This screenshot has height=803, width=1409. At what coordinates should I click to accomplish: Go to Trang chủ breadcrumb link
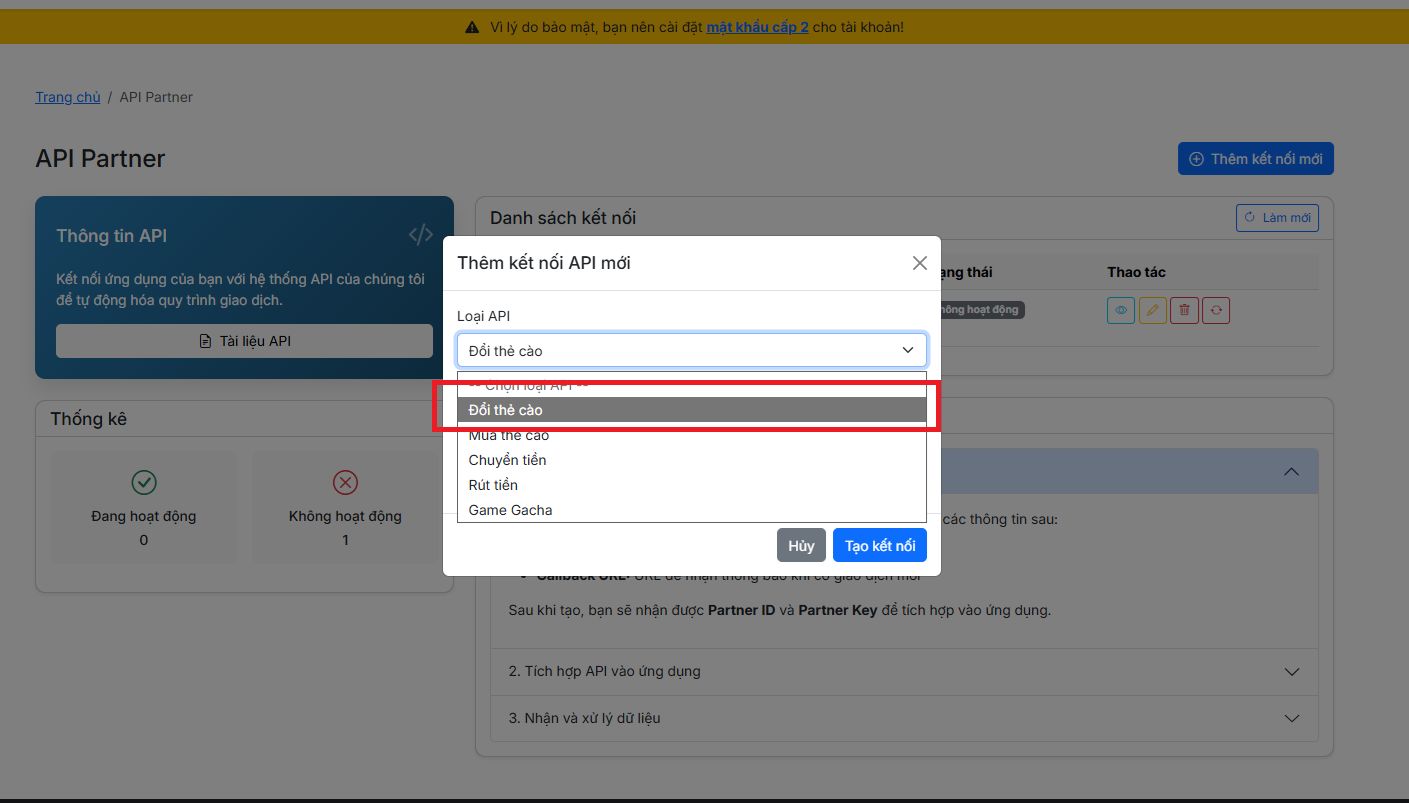[68, 97]
